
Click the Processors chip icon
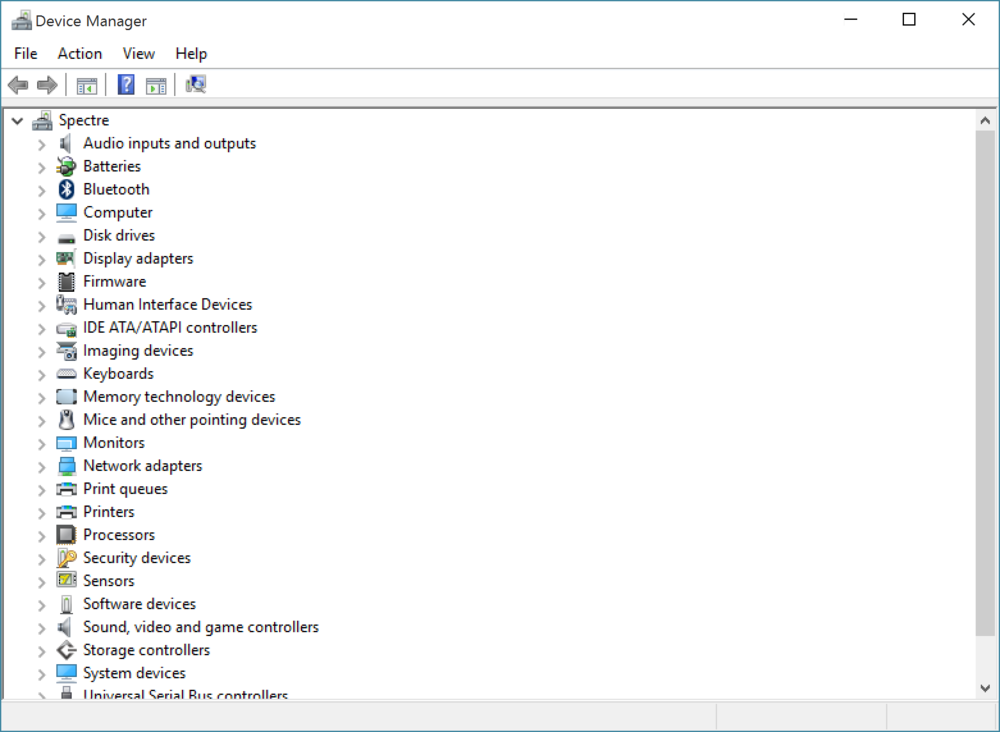[66, 535]
